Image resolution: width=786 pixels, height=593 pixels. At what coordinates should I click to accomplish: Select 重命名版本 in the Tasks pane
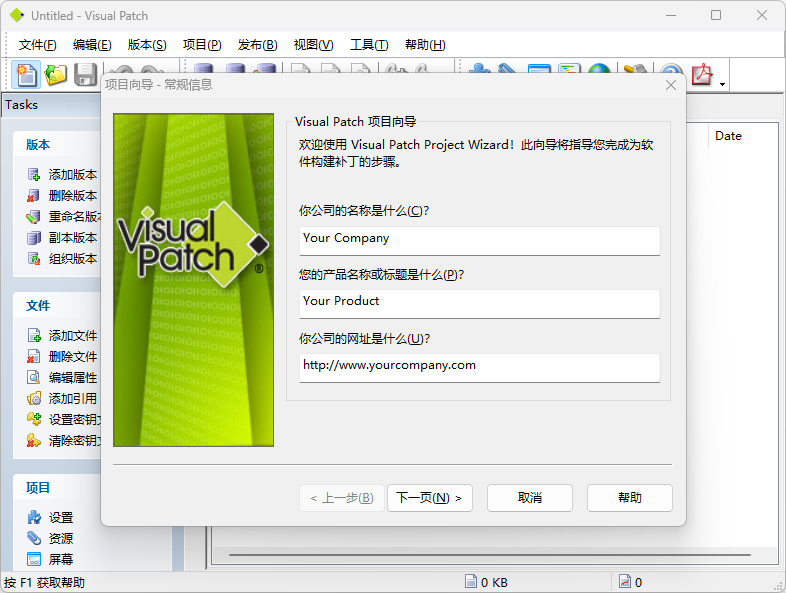[x=64, y=217]
